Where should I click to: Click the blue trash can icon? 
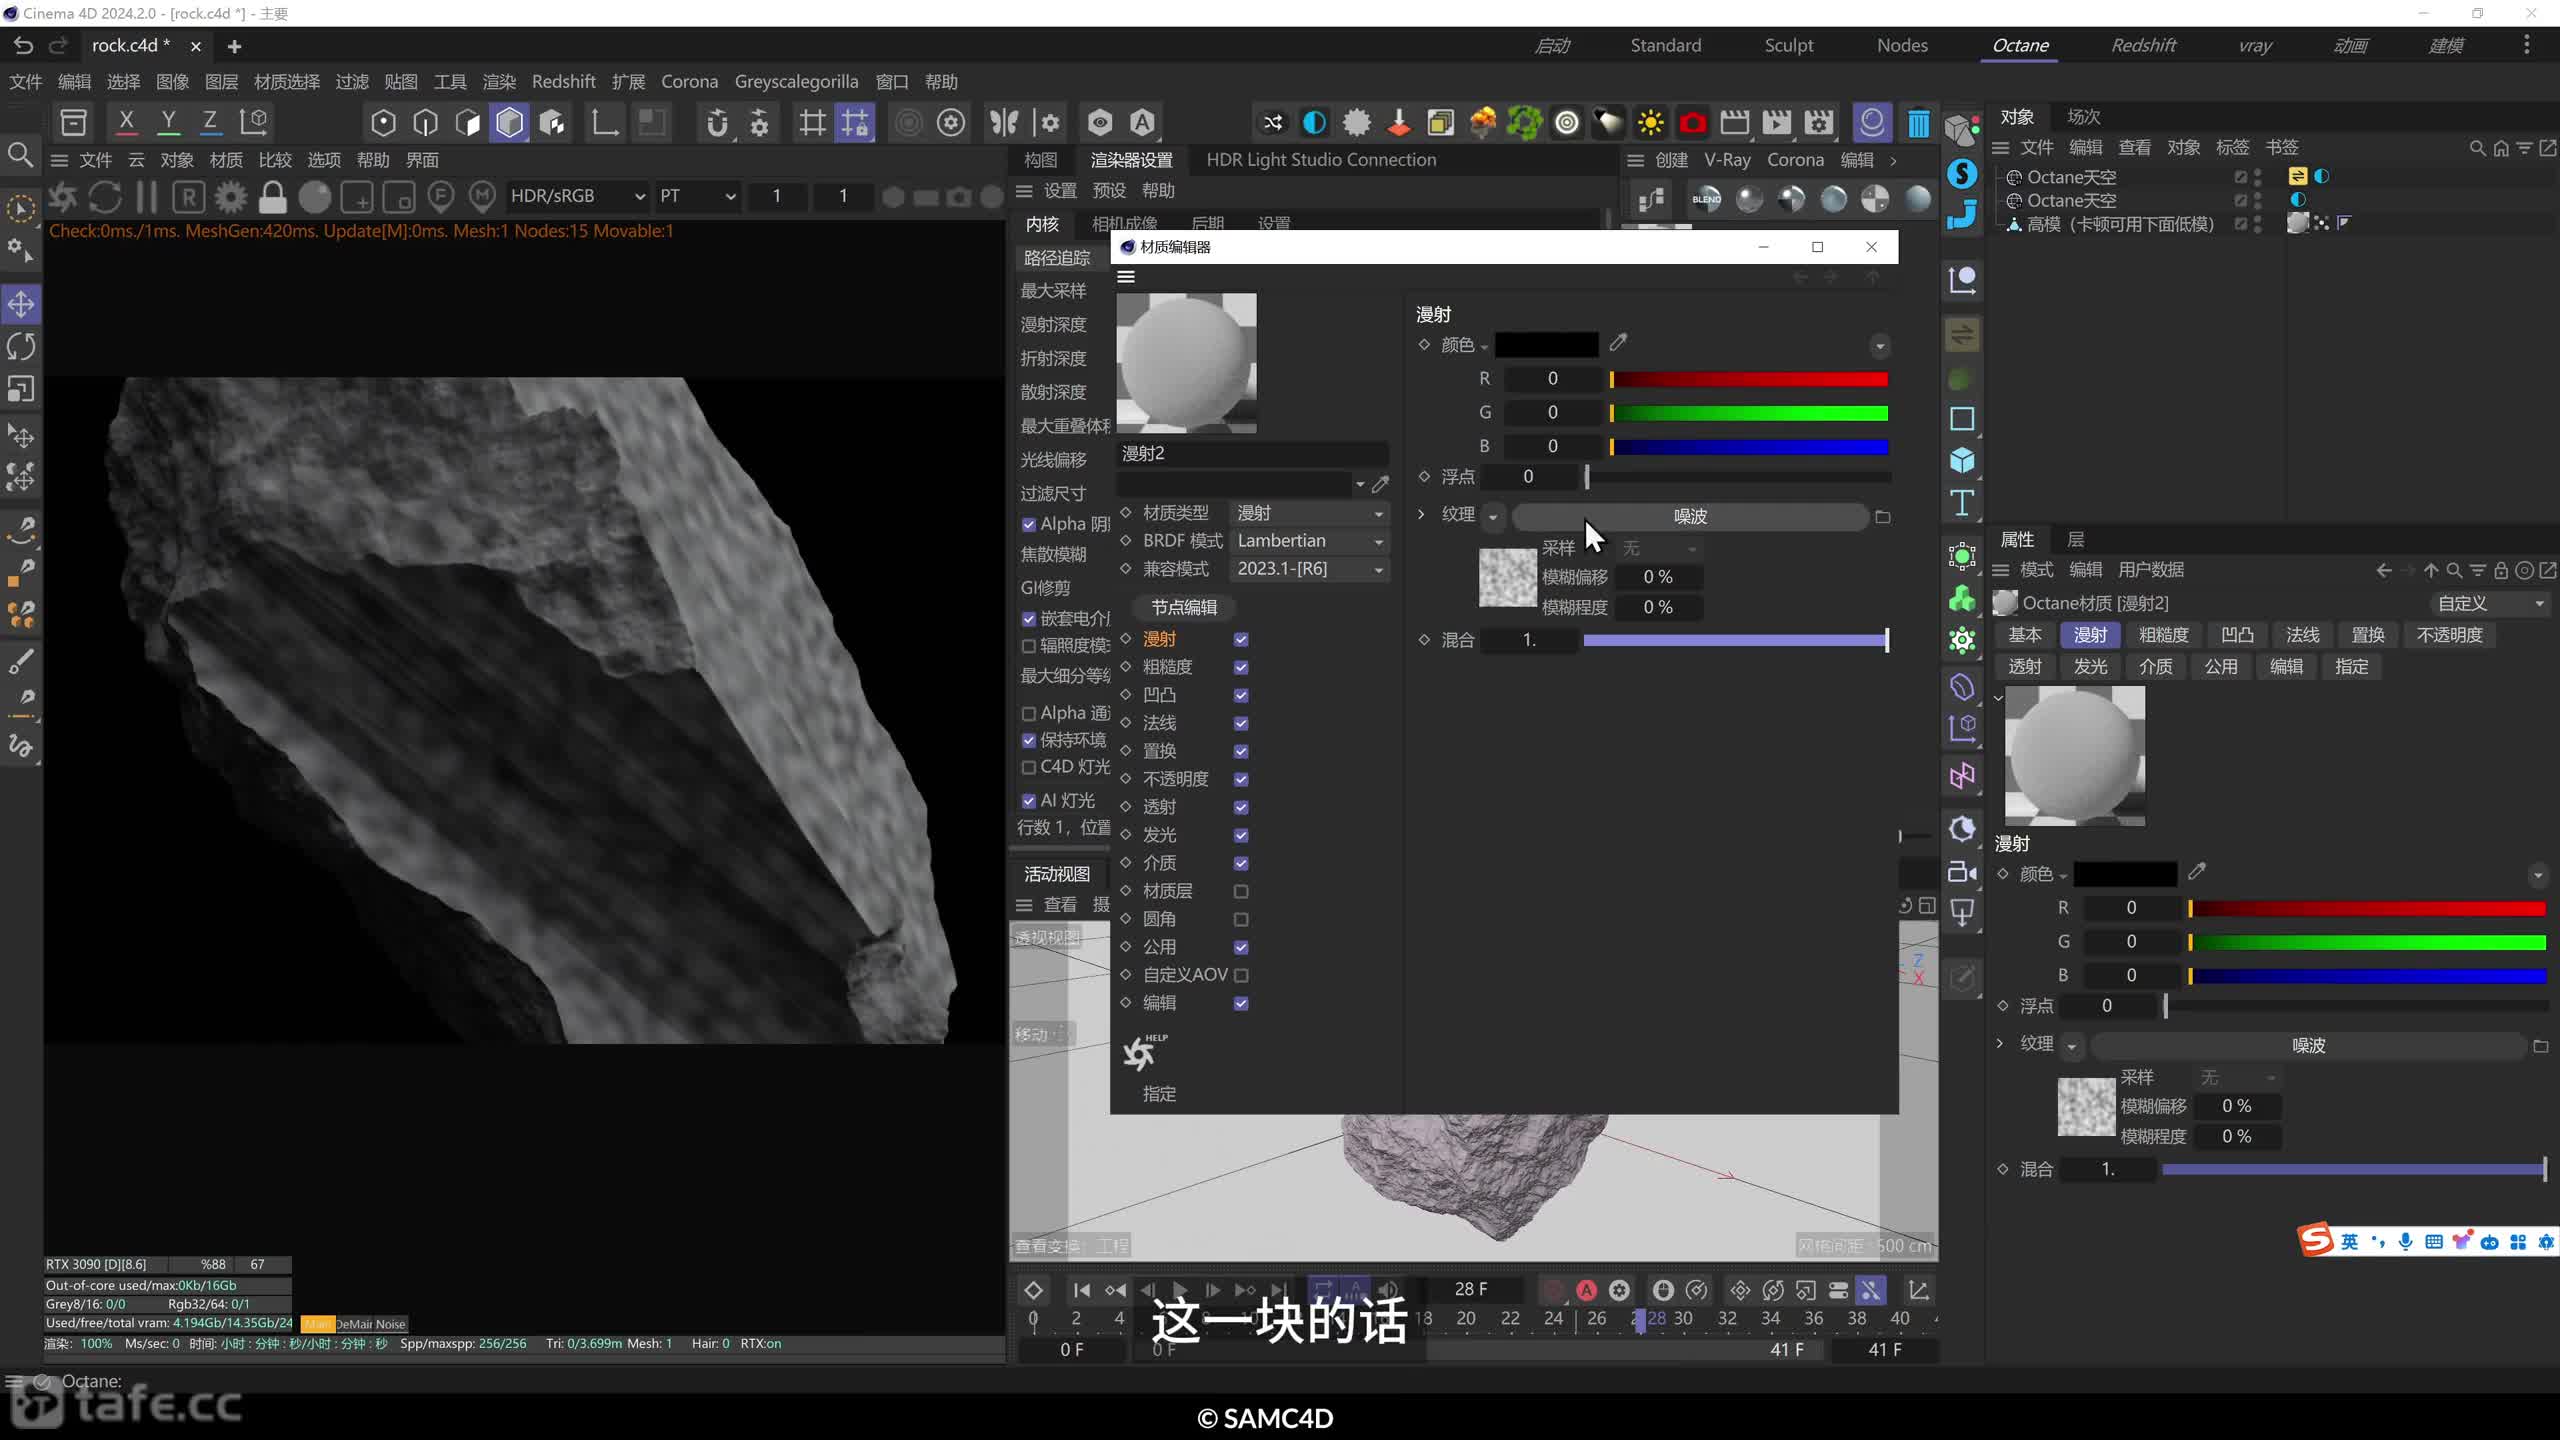pyautogui.click(x=1918, y=123)
